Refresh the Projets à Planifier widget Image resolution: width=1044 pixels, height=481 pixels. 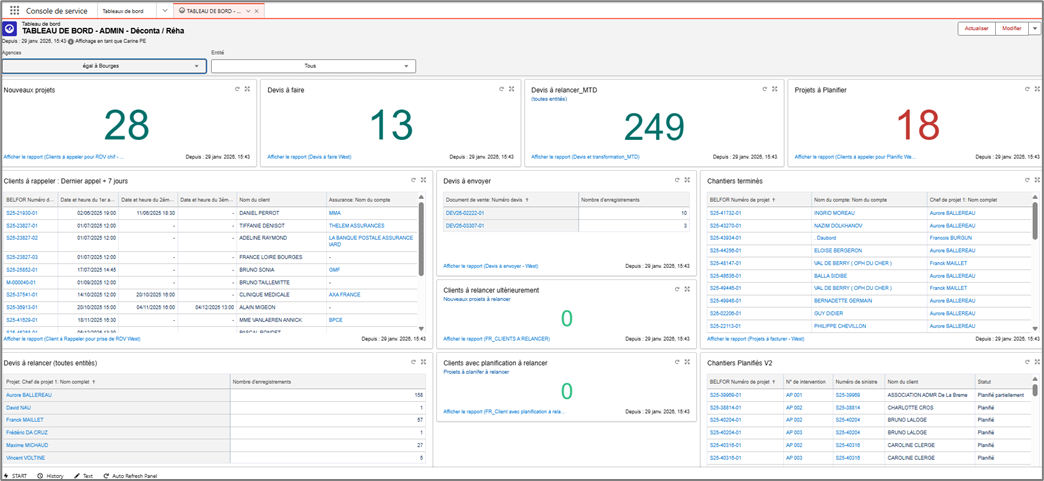(1029, 89)
